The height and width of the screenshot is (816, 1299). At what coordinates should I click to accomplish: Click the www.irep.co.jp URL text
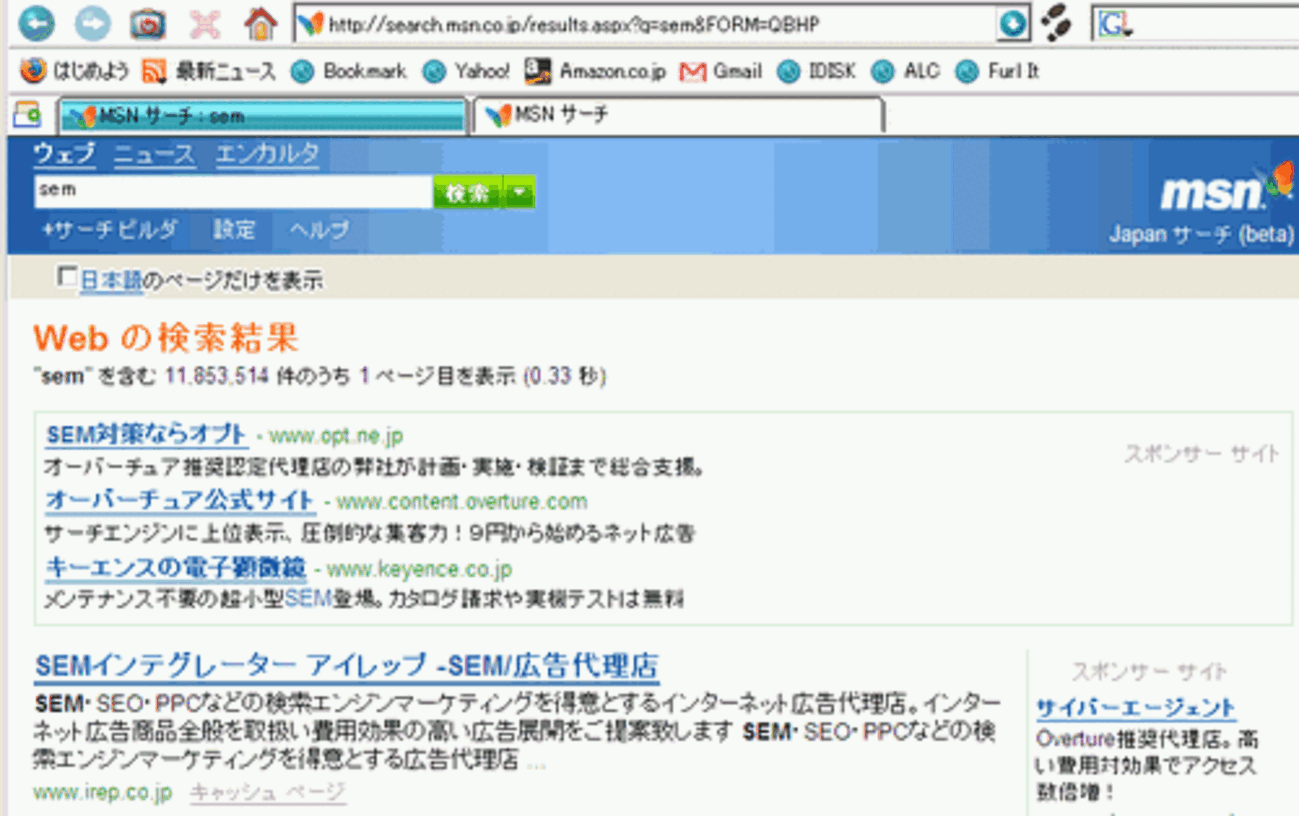(102, 793)
